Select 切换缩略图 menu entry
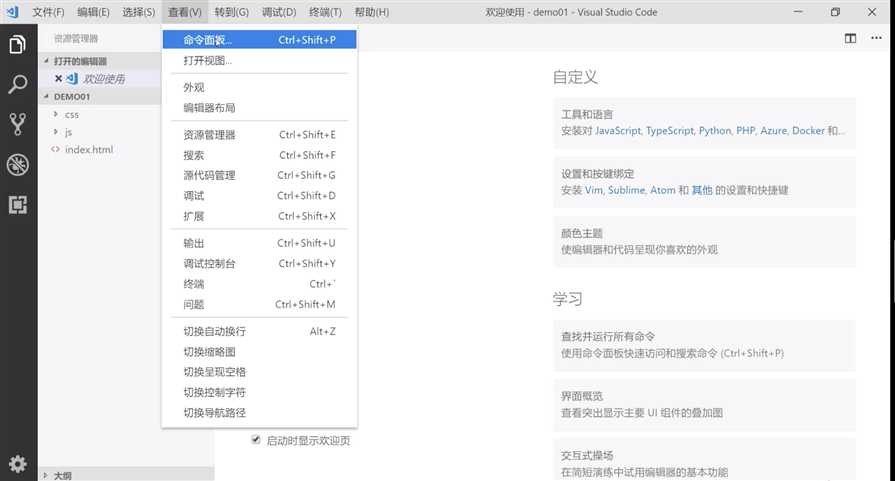 click(x=260, y=351)
